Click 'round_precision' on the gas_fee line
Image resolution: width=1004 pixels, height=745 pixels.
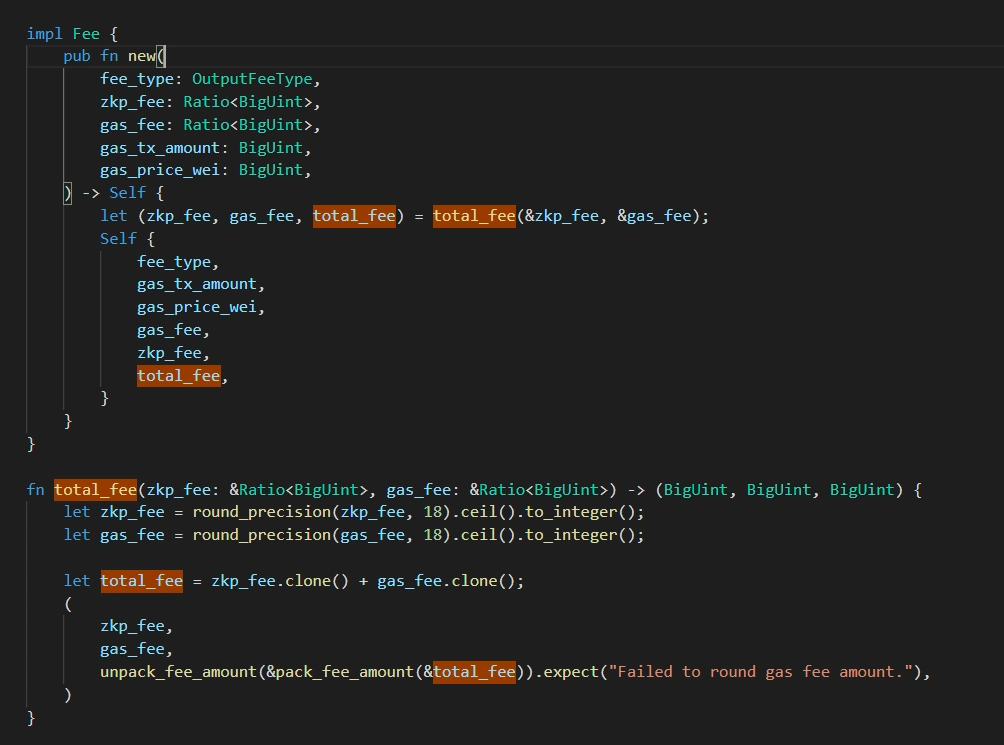coord(261,535)
